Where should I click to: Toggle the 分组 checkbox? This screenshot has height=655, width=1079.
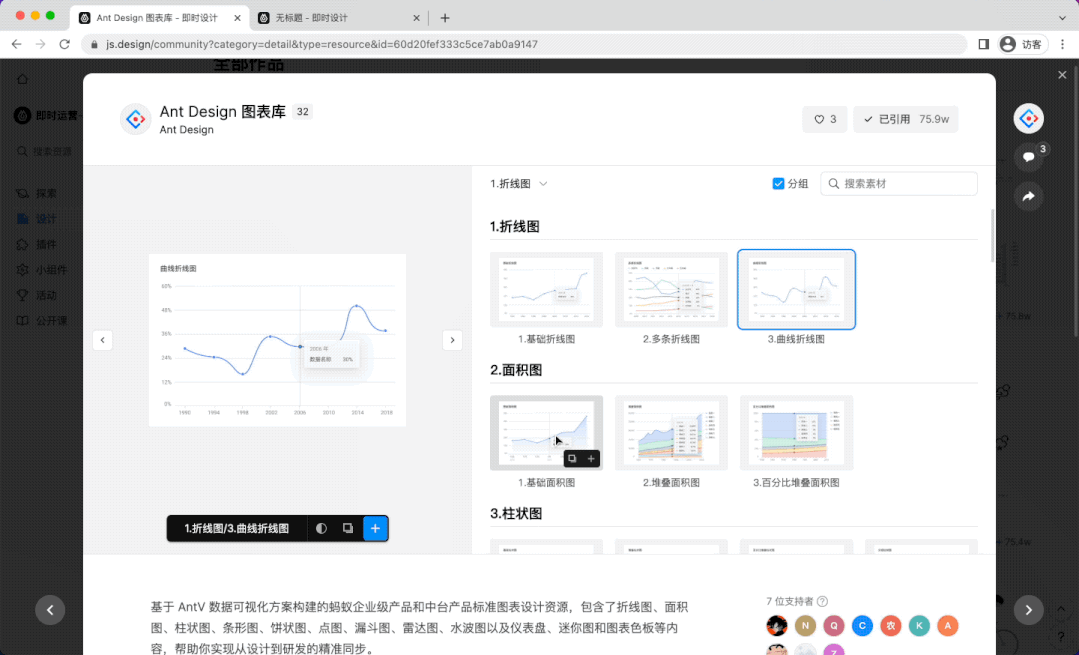click(x=778, y=184)
